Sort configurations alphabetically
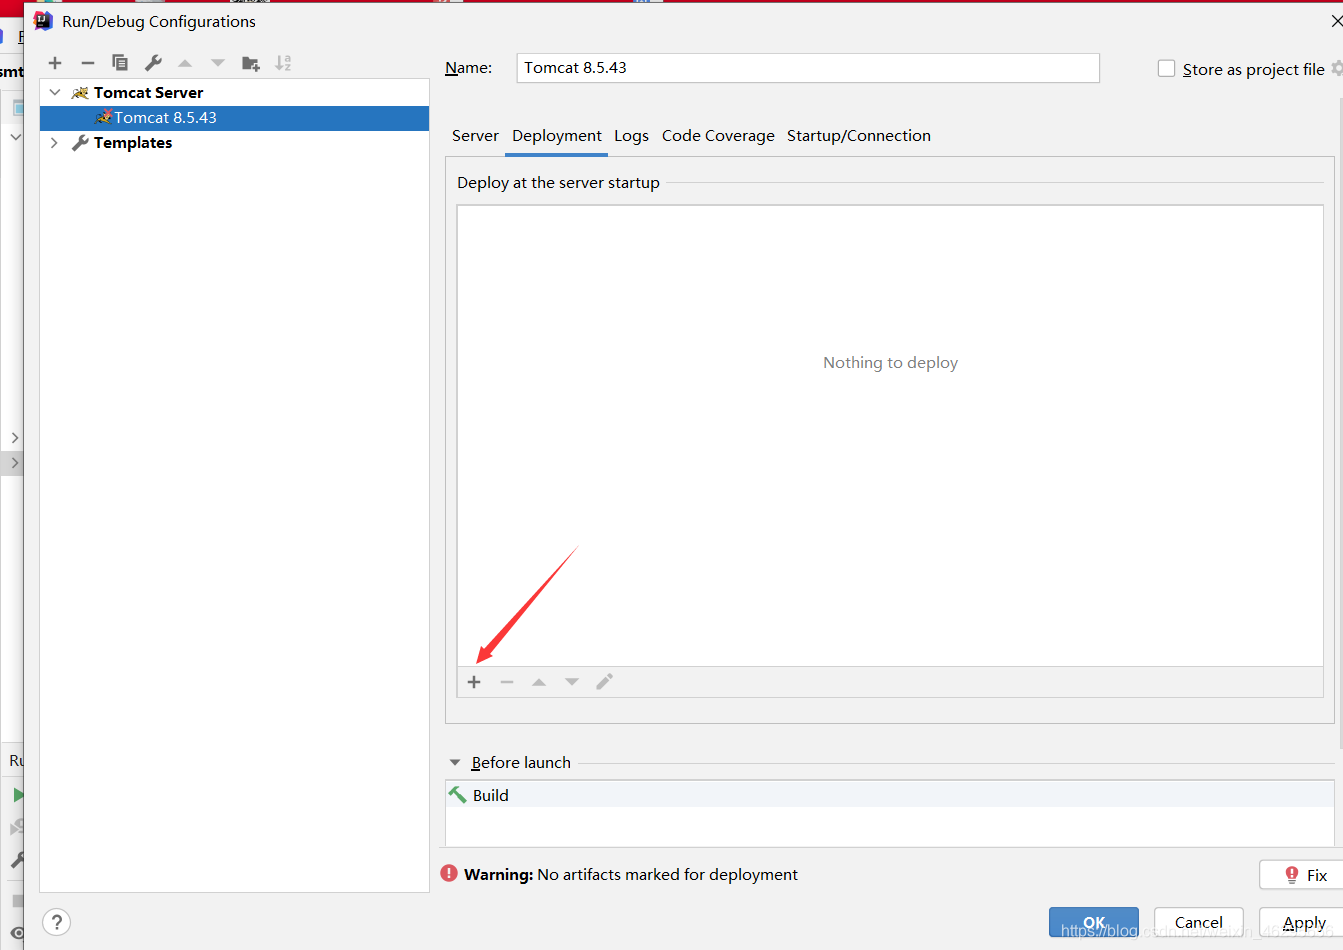Viewport: 1343px width, 950px height. (x=283, y=63)
